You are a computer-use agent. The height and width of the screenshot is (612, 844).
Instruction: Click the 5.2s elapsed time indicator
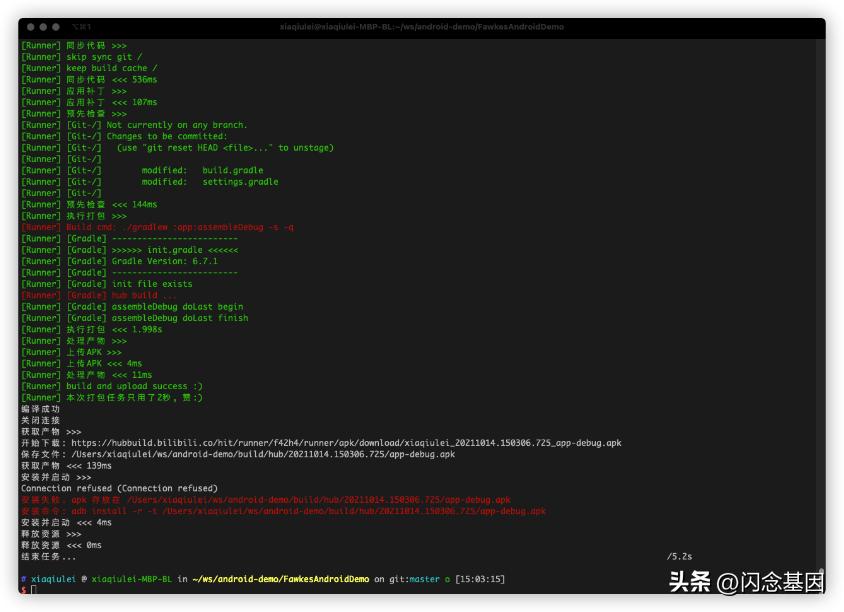pos(679,556)
